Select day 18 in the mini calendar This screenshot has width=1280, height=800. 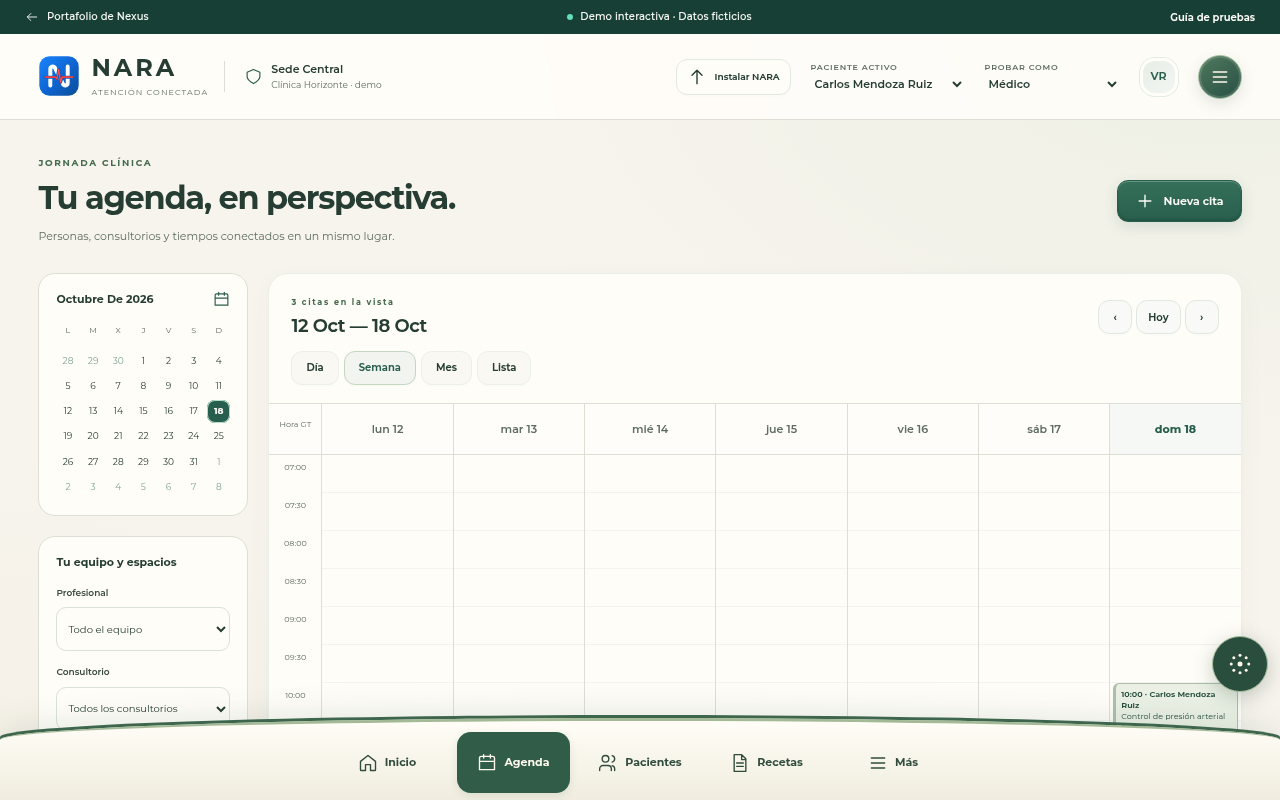[x=219, y=411]
